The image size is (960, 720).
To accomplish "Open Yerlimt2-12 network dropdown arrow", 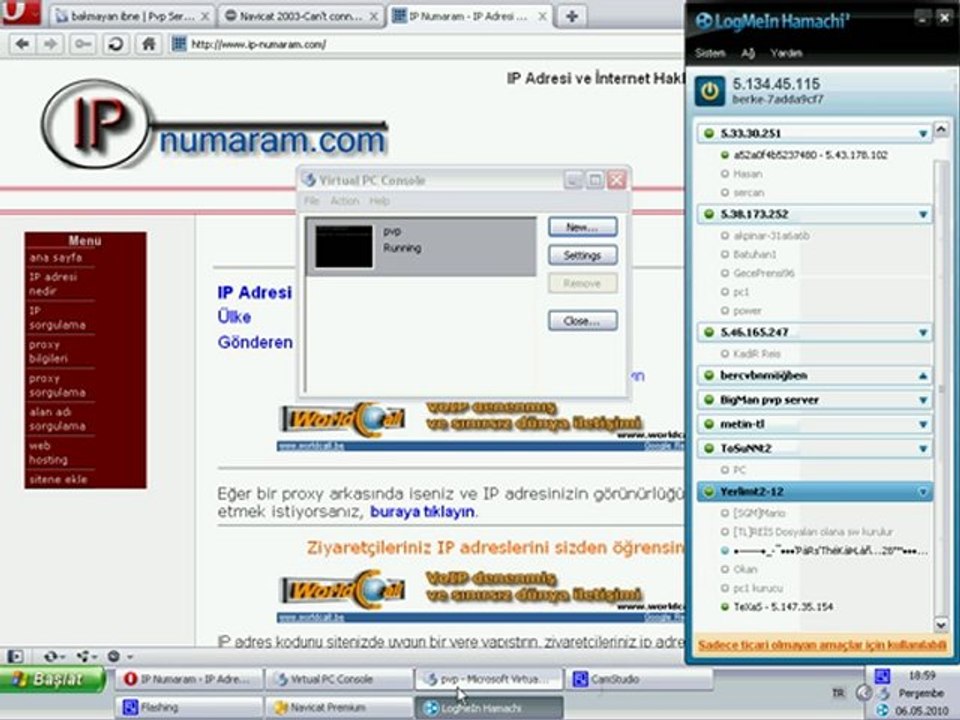I will click(923, 492).
